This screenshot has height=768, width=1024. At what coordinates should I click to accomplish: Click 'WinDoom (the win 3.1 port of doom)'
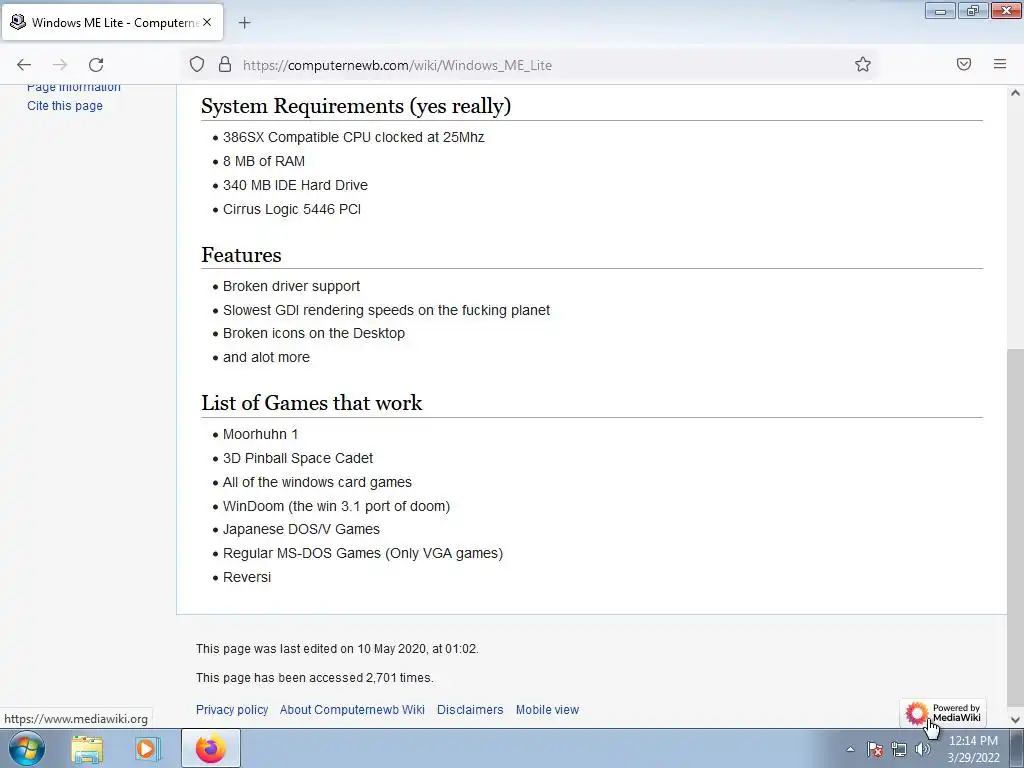point(336,506)
